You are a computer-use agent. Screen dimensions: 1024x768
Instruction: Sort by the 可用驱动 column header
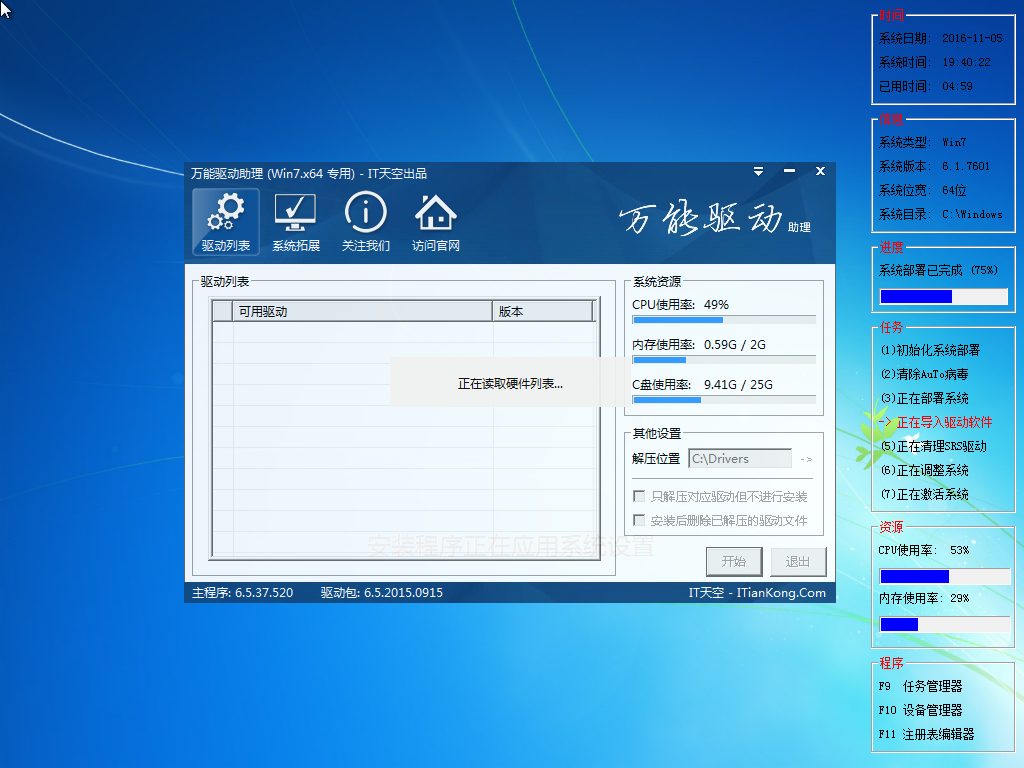[362, 312]
